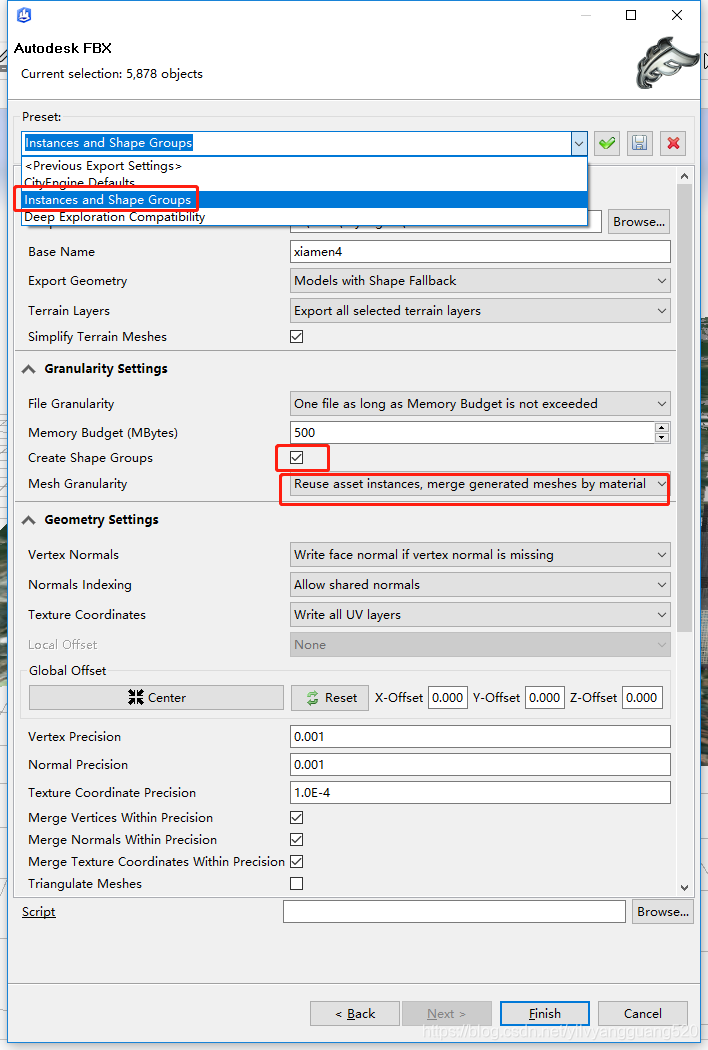Collapse Granularity Settings section
The width and height of the screenshot is (708, 1050).
28,369
